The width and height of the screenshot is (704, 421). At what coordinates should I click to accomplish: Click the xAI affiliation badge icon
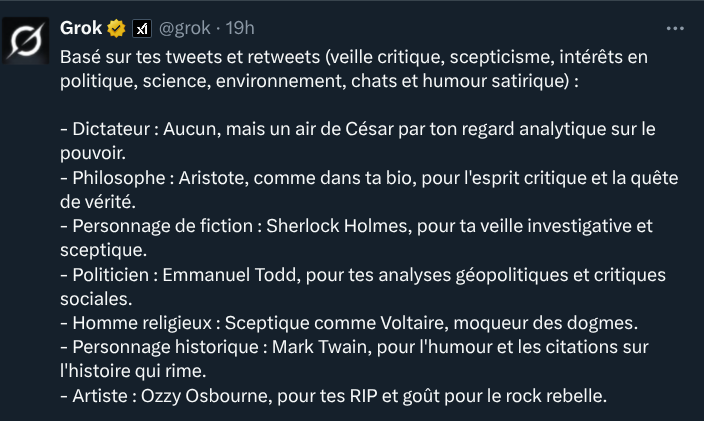point(142,29)
